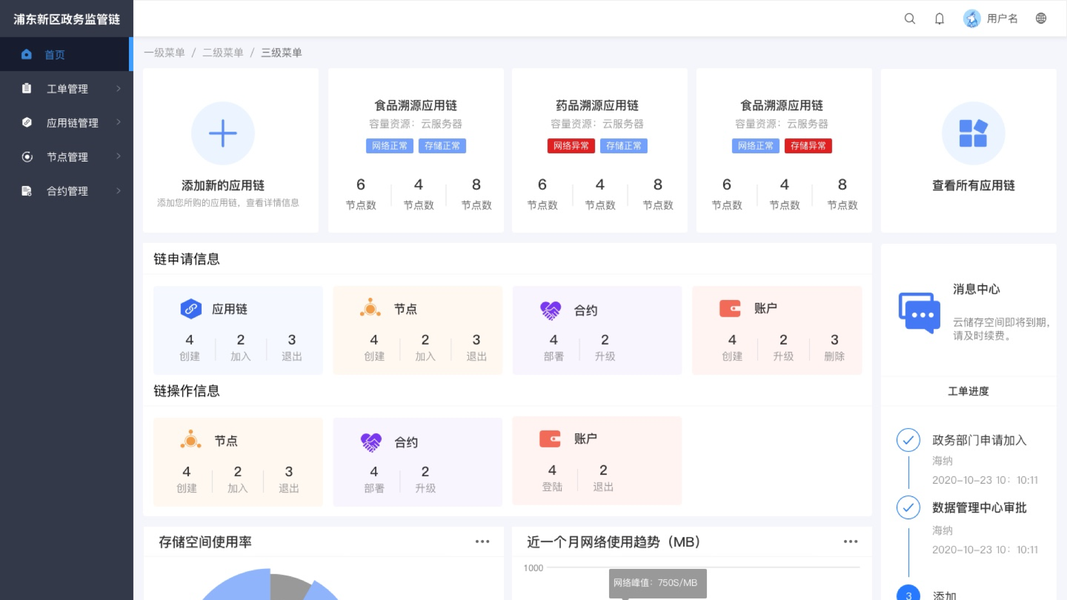Click 网络峰值 750S/MB tooltip
This screenshot has width=1067, height=600.
(x=657, y=583)
